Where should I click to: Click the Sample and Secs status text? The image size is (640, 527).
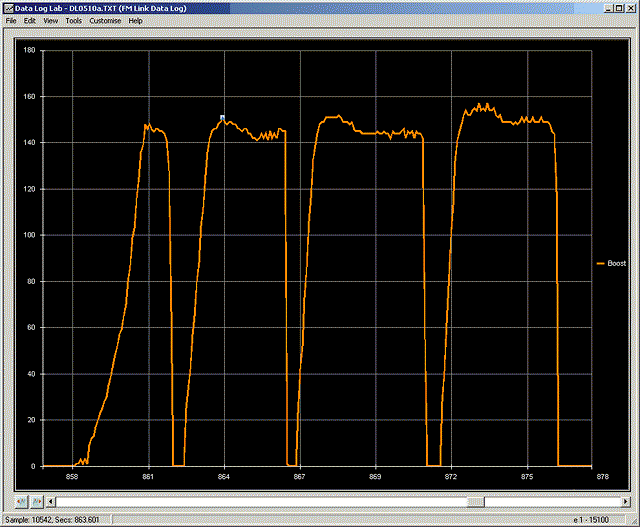52,520
